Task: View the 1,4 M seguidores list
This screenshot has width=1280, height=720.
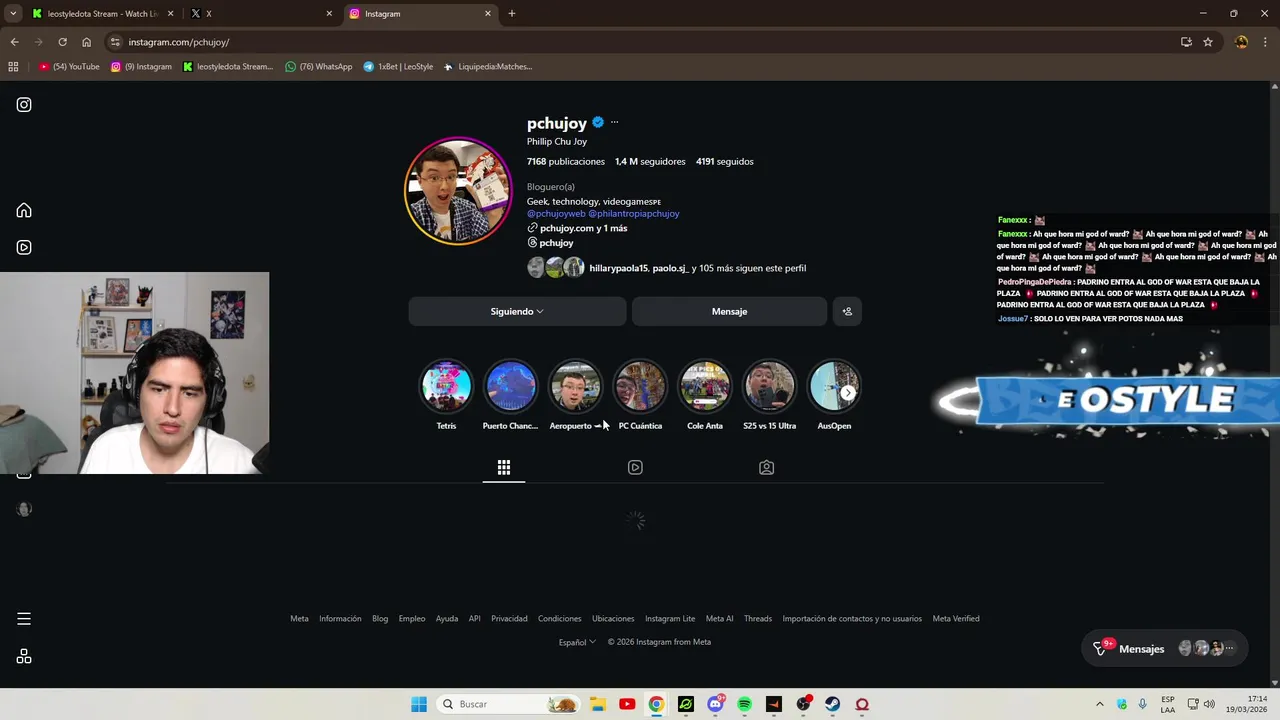Action: 650,161
